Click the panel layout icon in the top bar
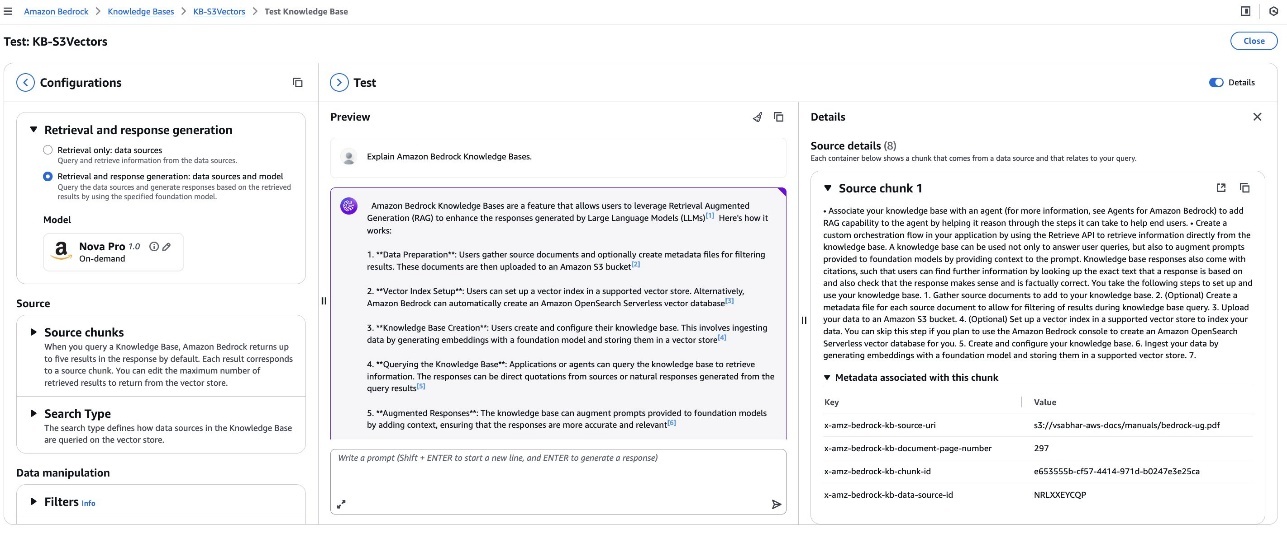The height and width of the screenshot is (533, 1287). click(x=1246, y=11)
